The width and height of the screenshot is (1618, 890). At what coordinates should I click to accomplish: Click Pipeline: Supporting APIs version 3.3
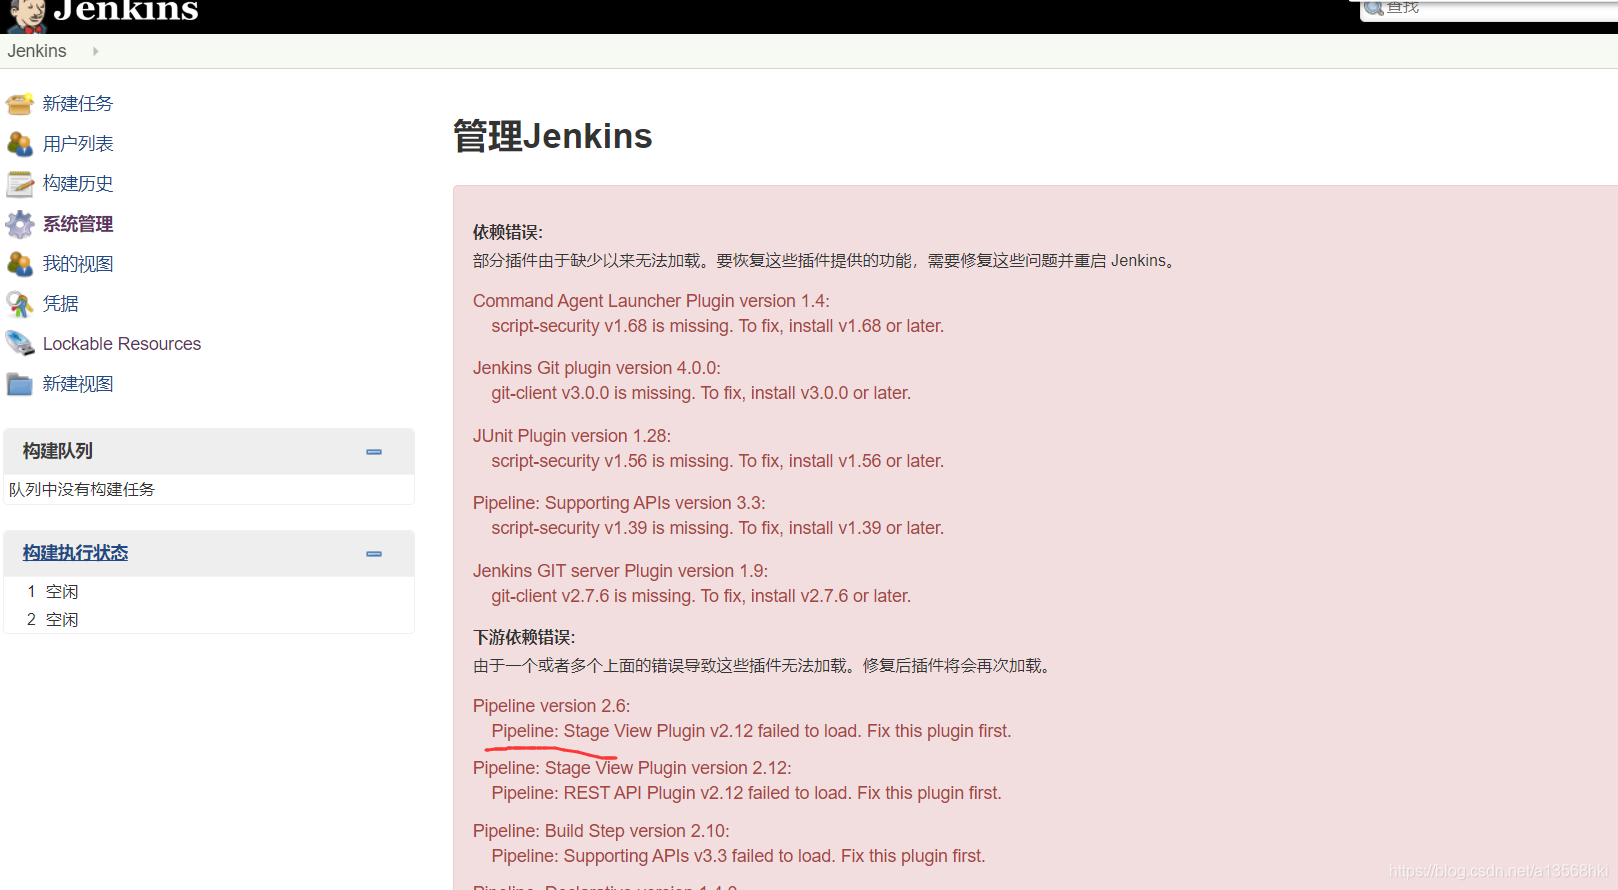pyautogui.click(x=619, y=503)
